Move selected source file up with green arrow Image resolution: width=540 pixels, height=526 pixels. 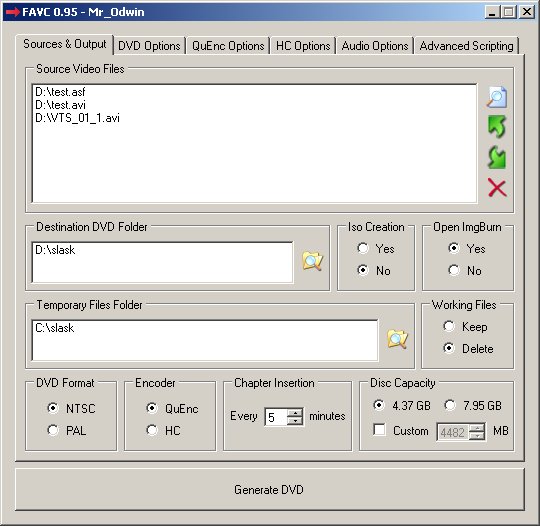tap(497, 127)
